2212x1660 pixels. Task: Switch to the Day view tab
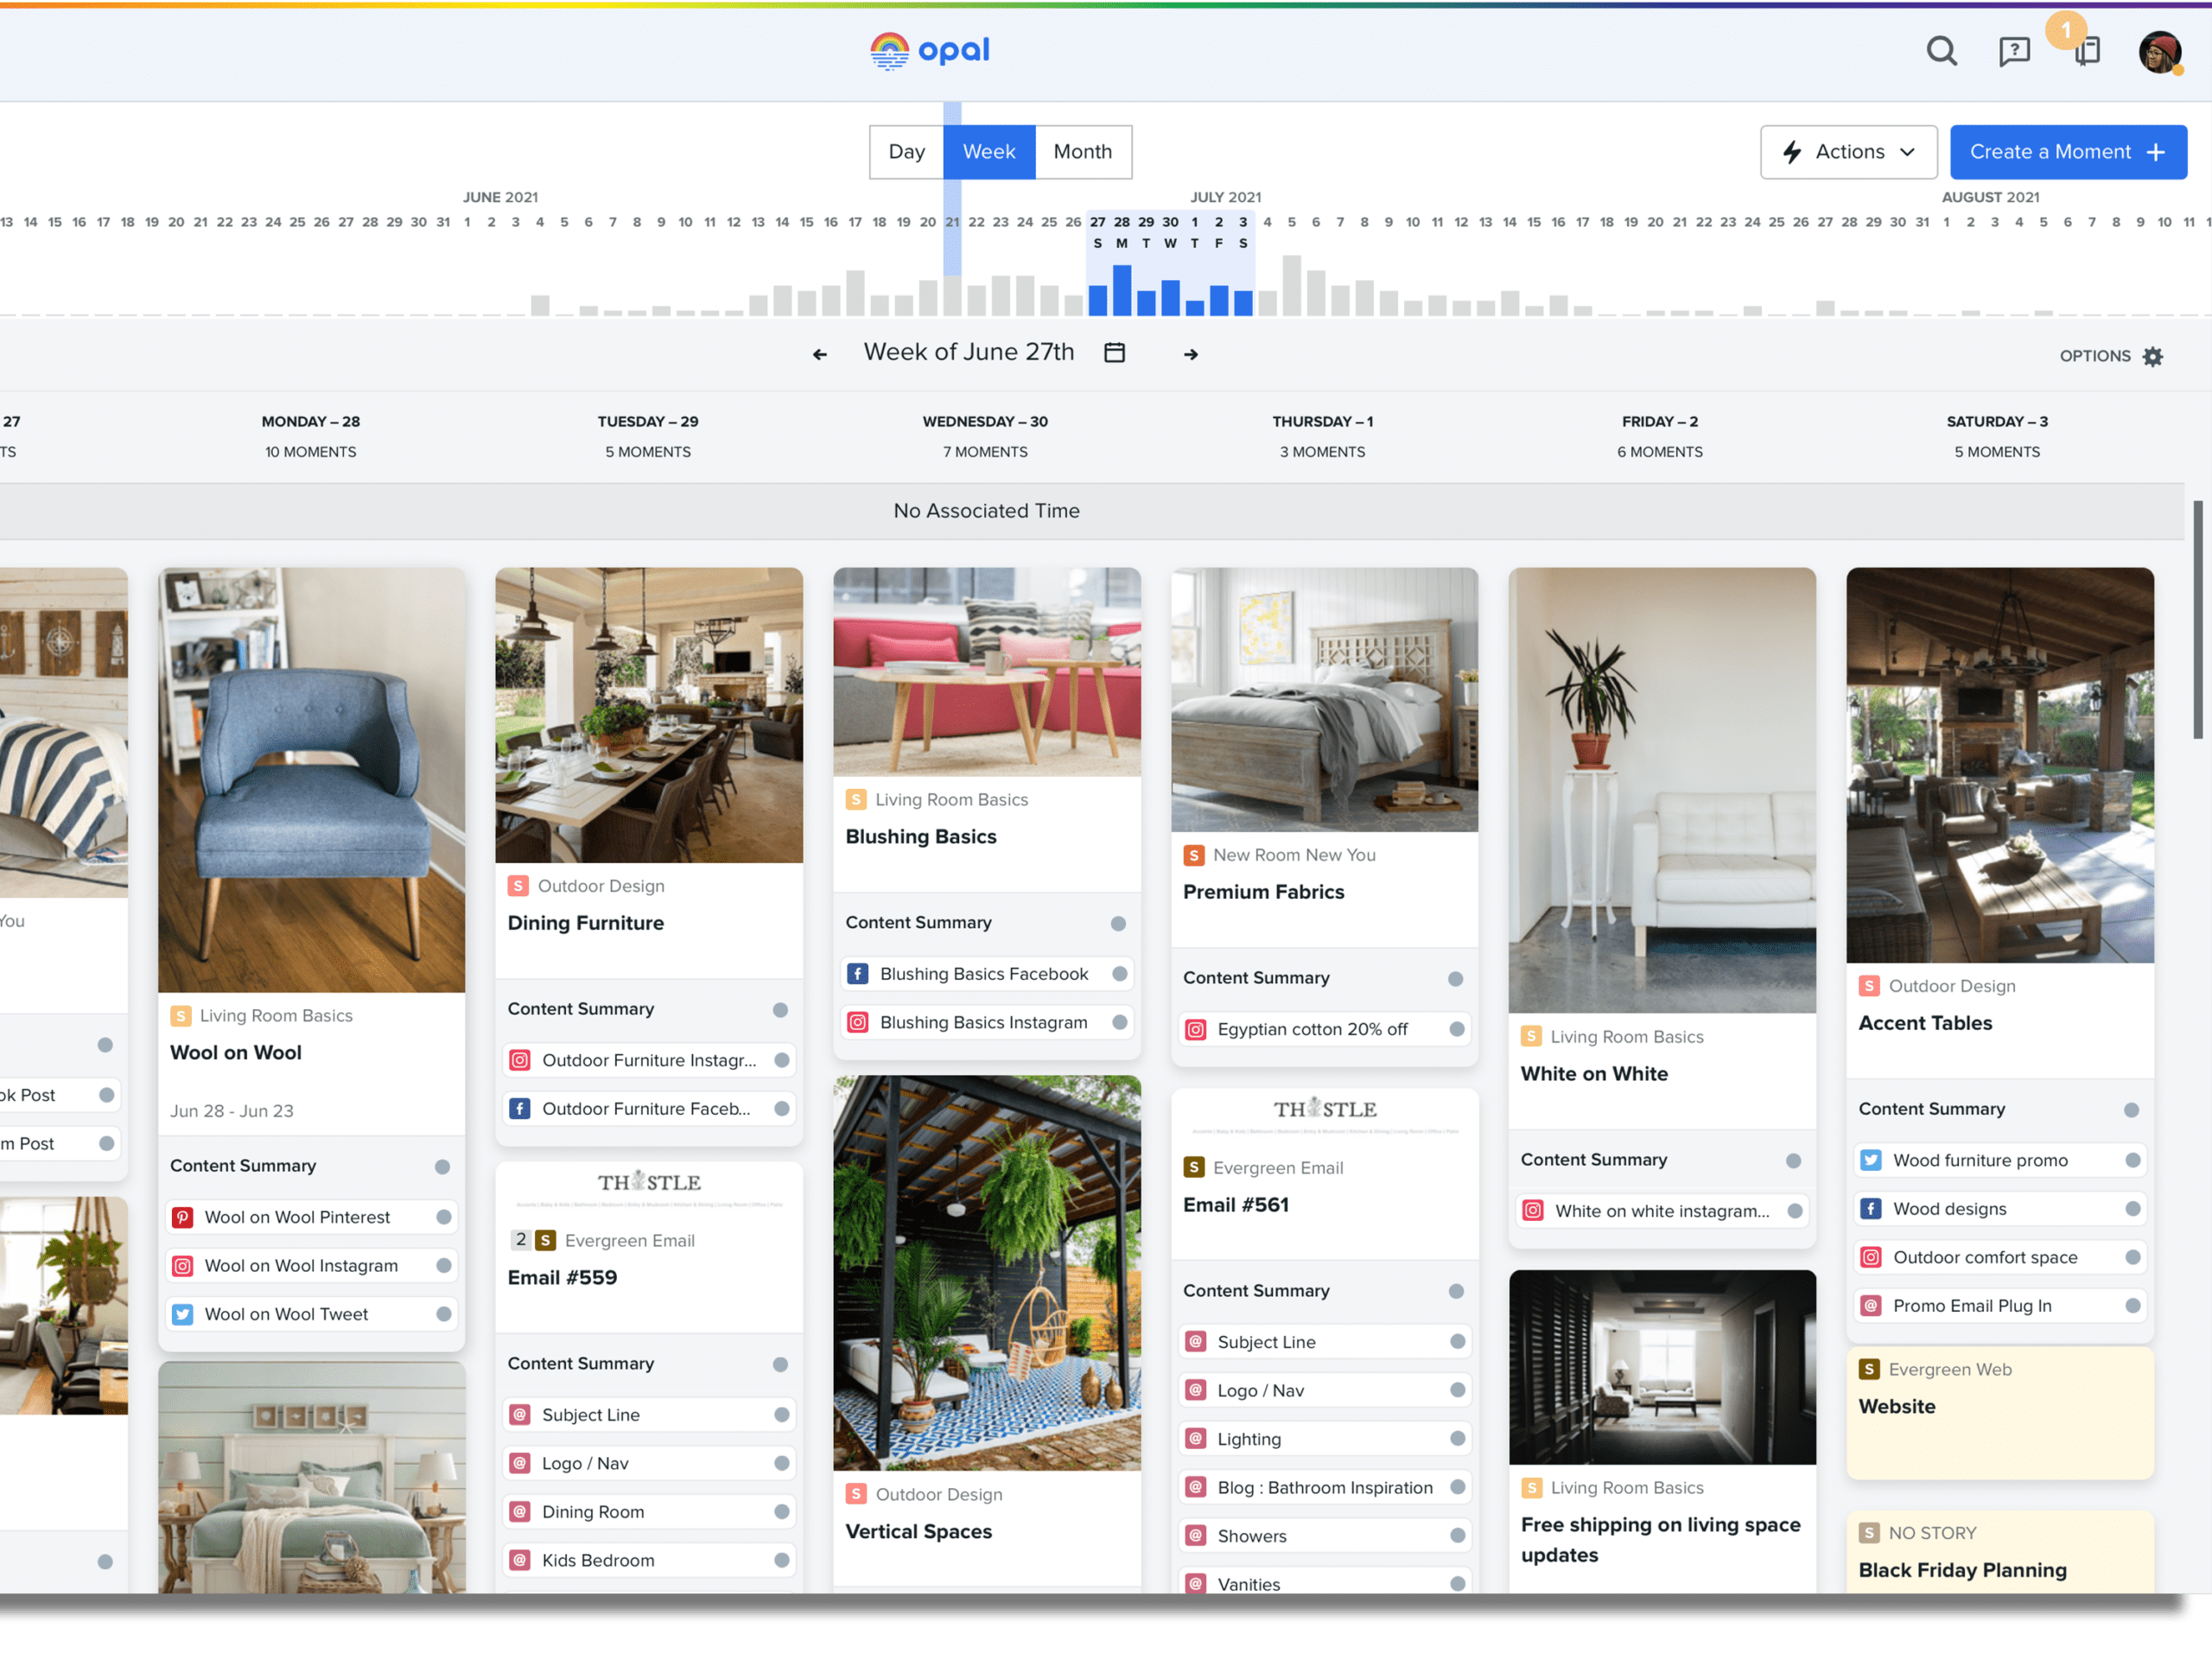(906, 152)
